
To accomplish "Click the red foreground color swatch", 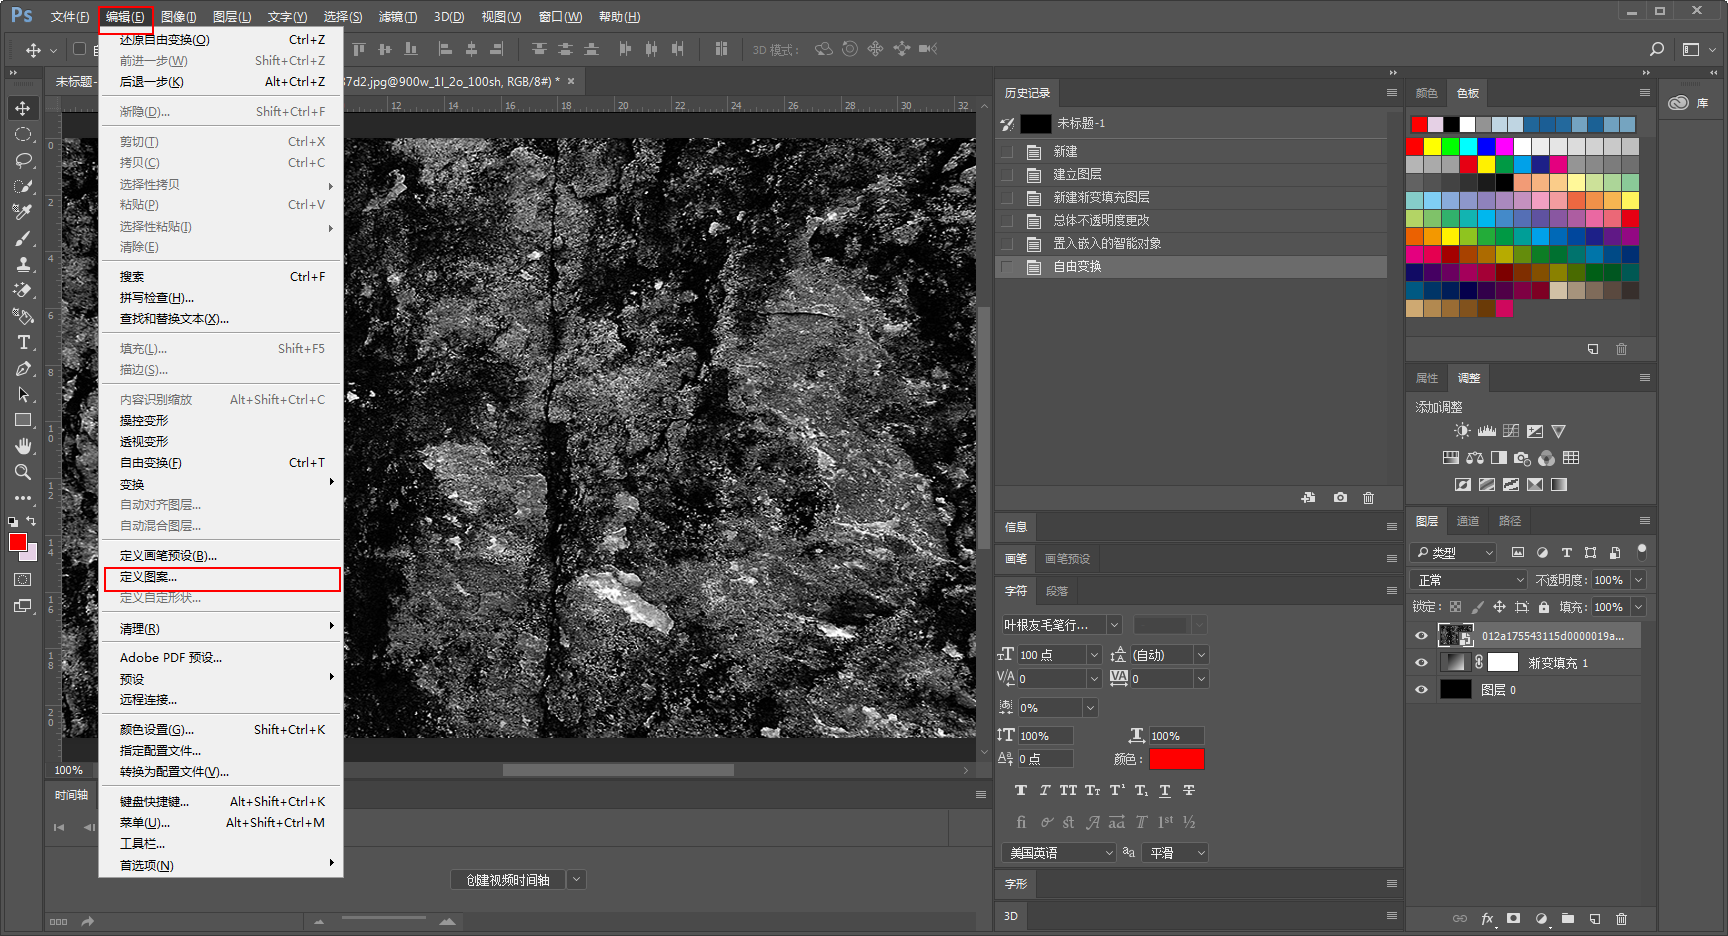I will pyautogui.click(x=17, y=542).
